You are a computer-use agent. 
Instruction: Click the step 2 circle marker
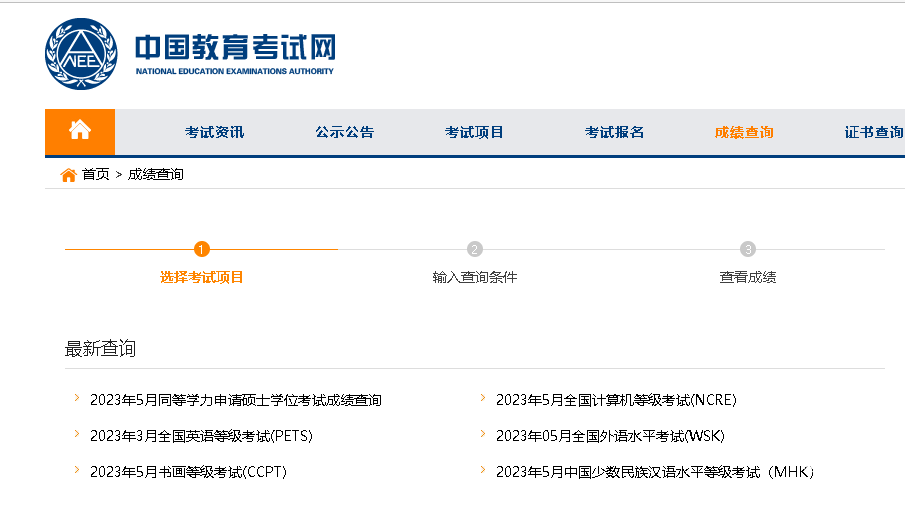pos(474,249)
